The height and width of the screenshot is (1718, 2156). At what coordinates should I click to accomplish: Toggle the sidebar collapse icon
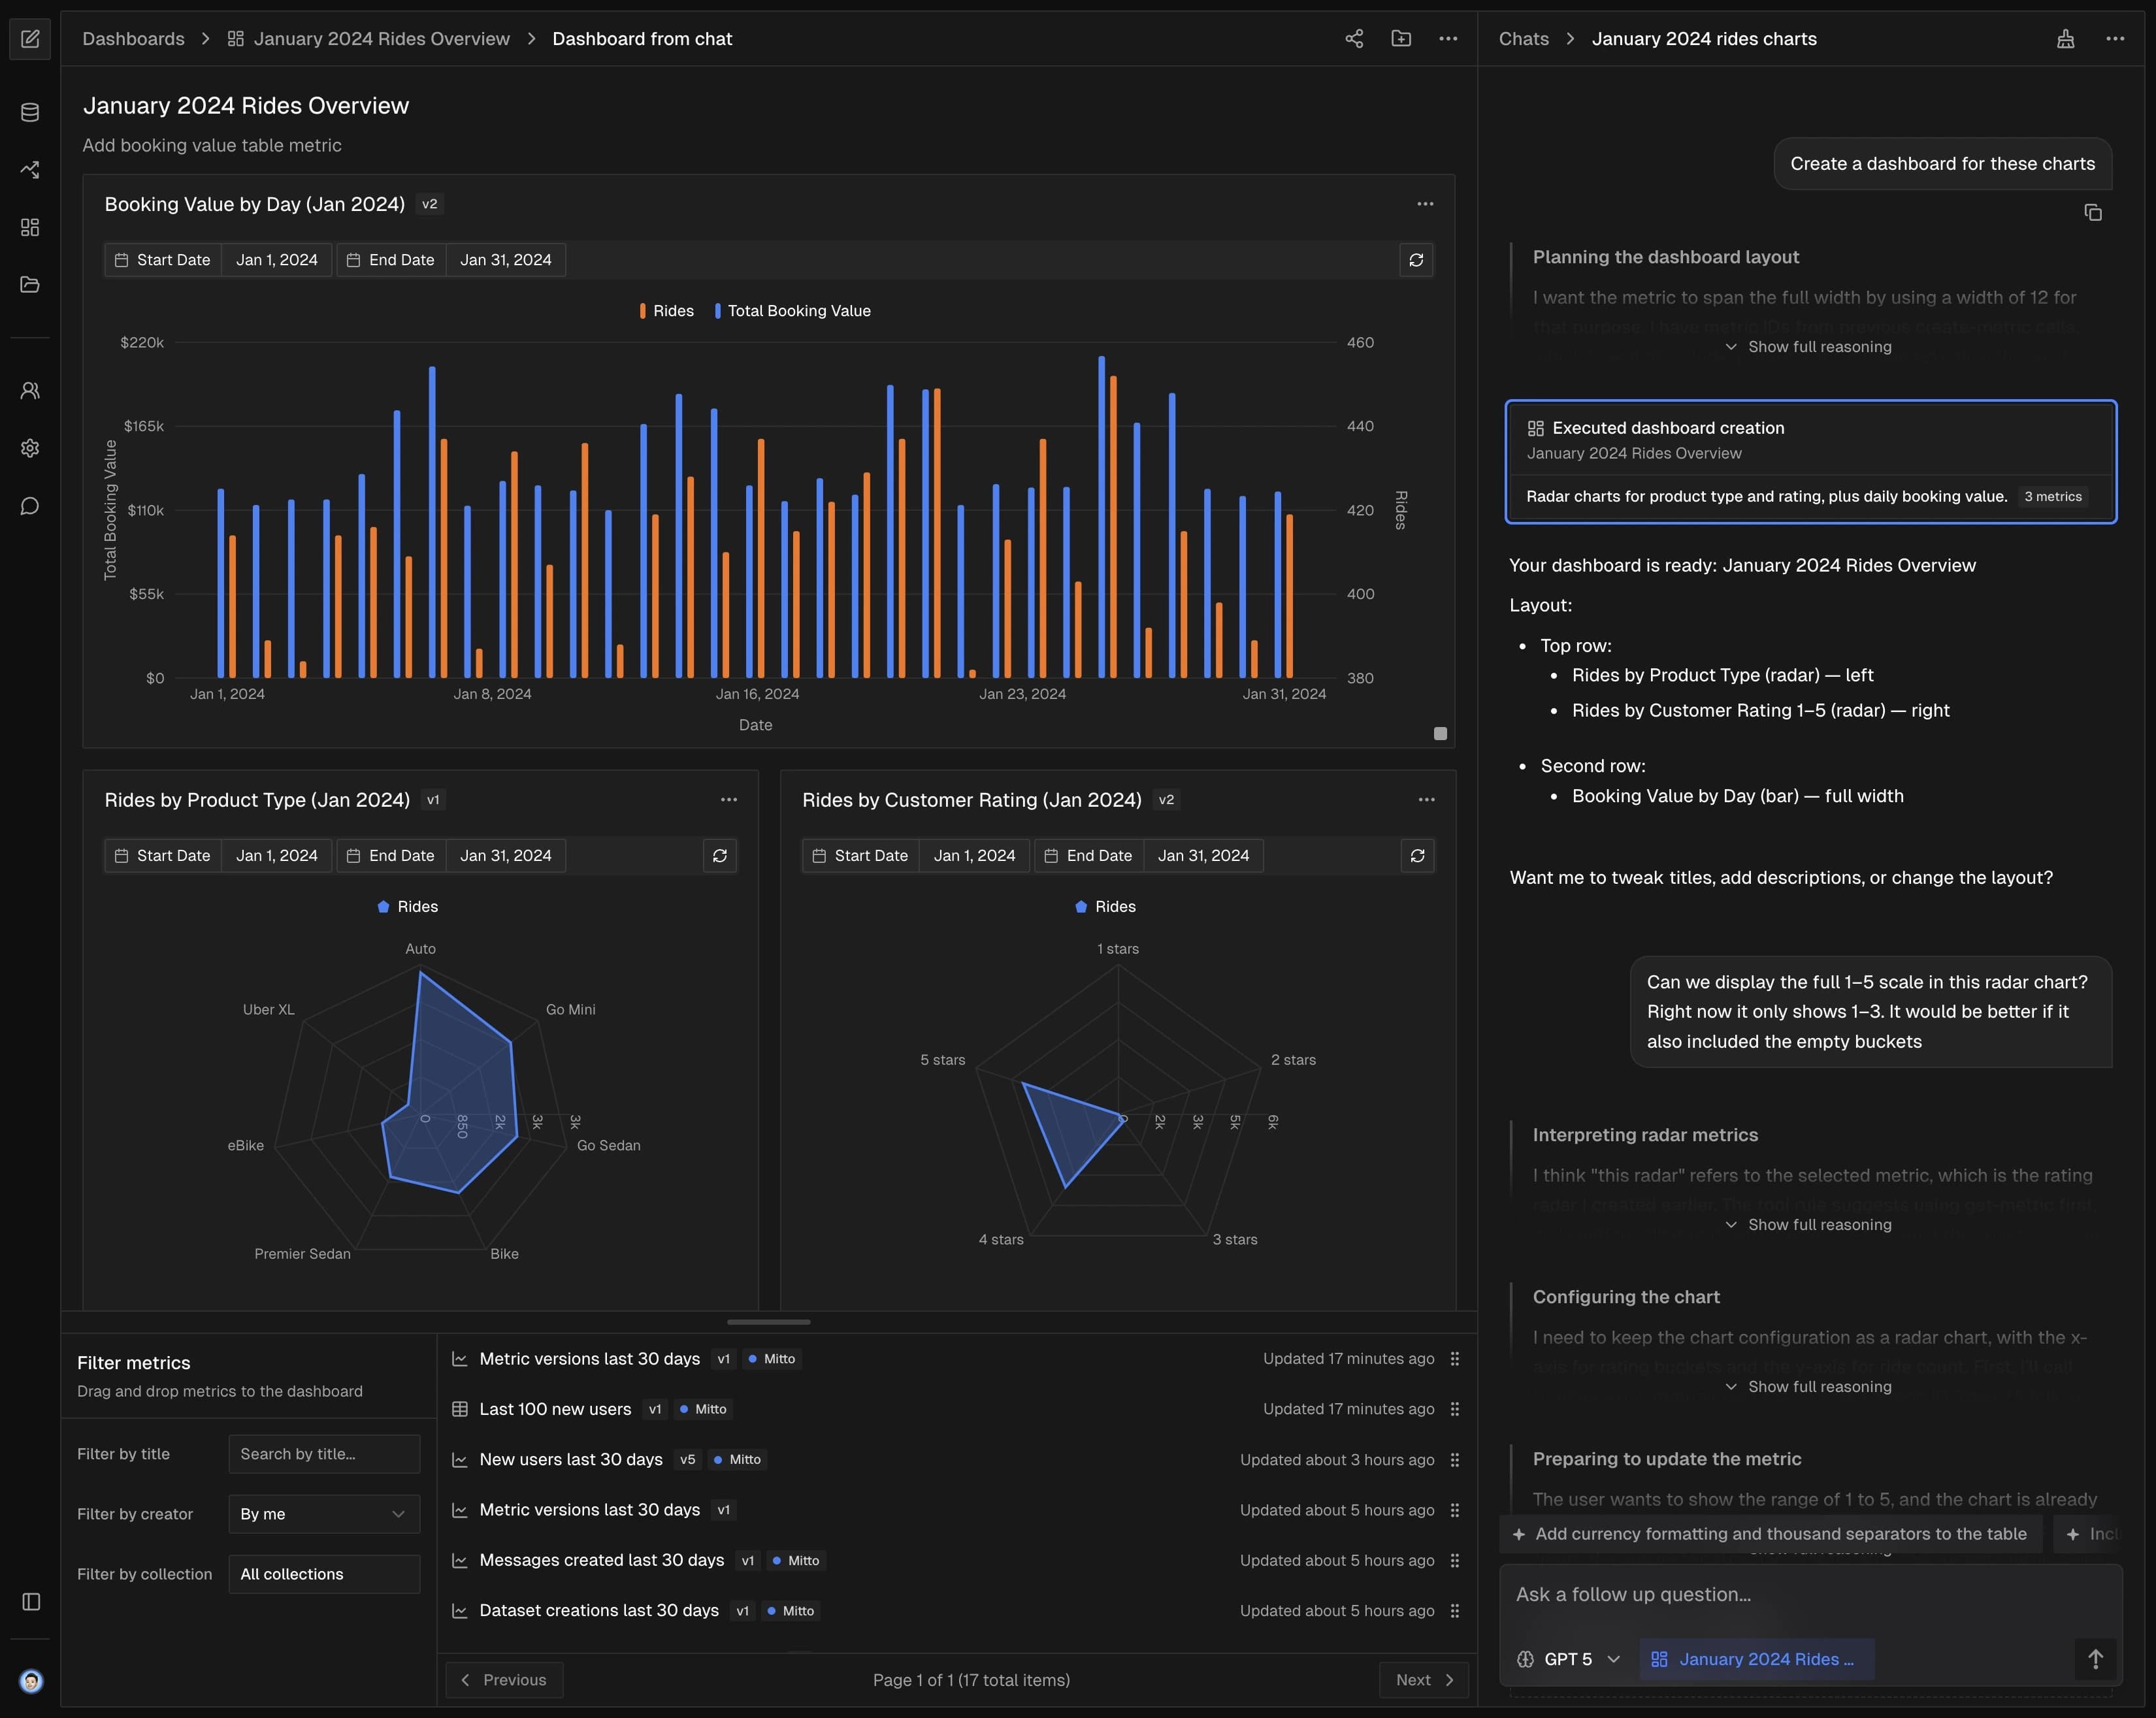(31, 1602)
